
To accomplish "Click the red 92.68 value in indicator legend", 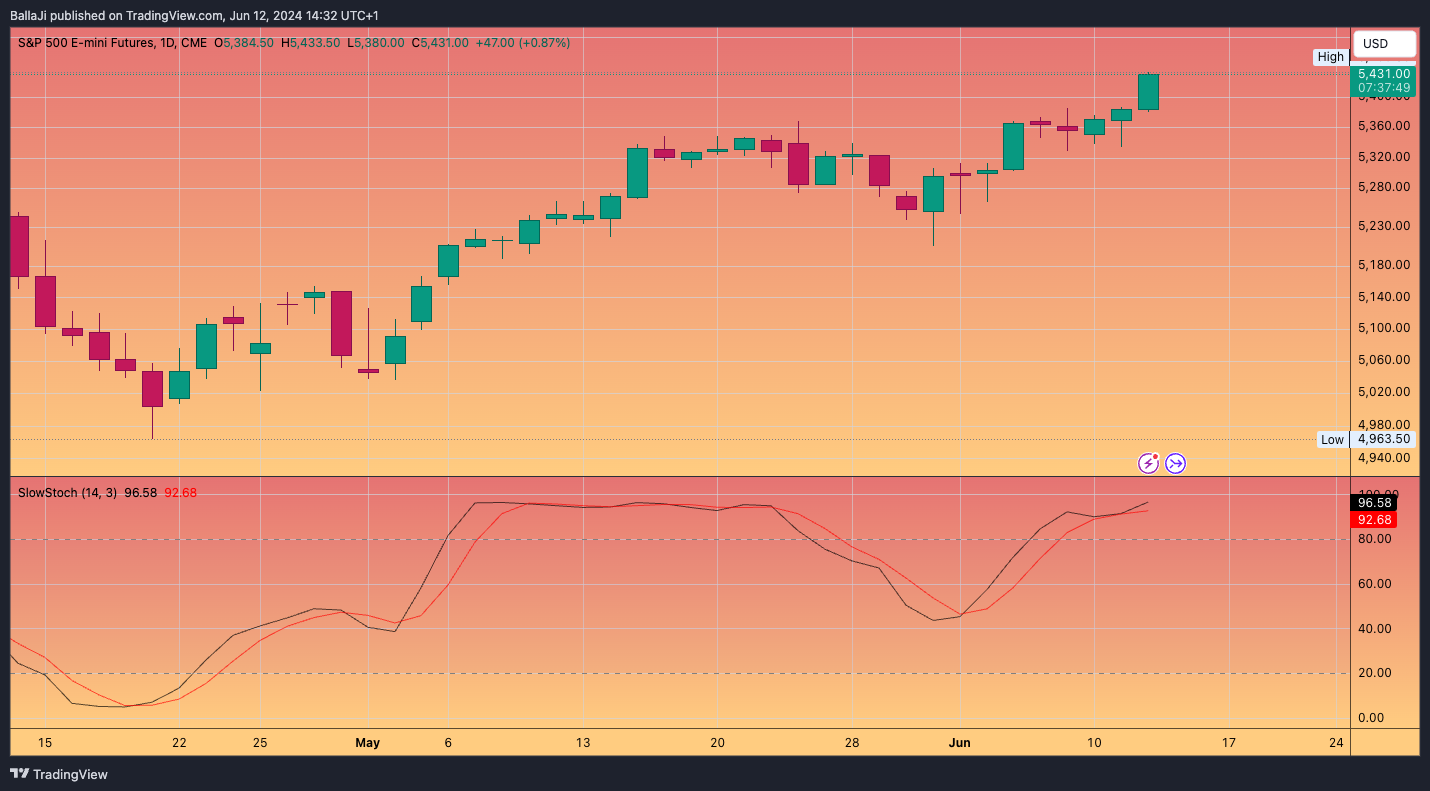I will point(181,492).
